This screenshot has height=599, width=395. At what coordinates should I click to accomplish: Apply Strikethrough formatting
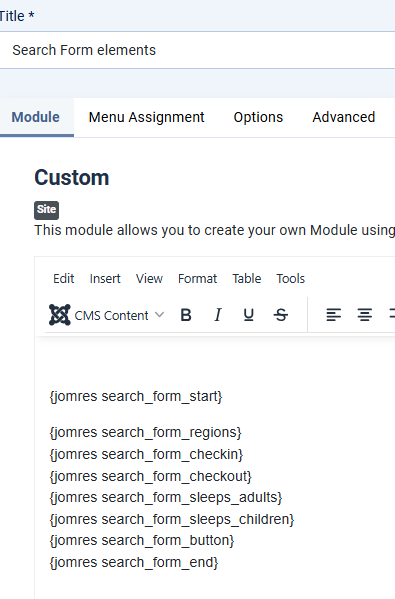tap(280, 315)
